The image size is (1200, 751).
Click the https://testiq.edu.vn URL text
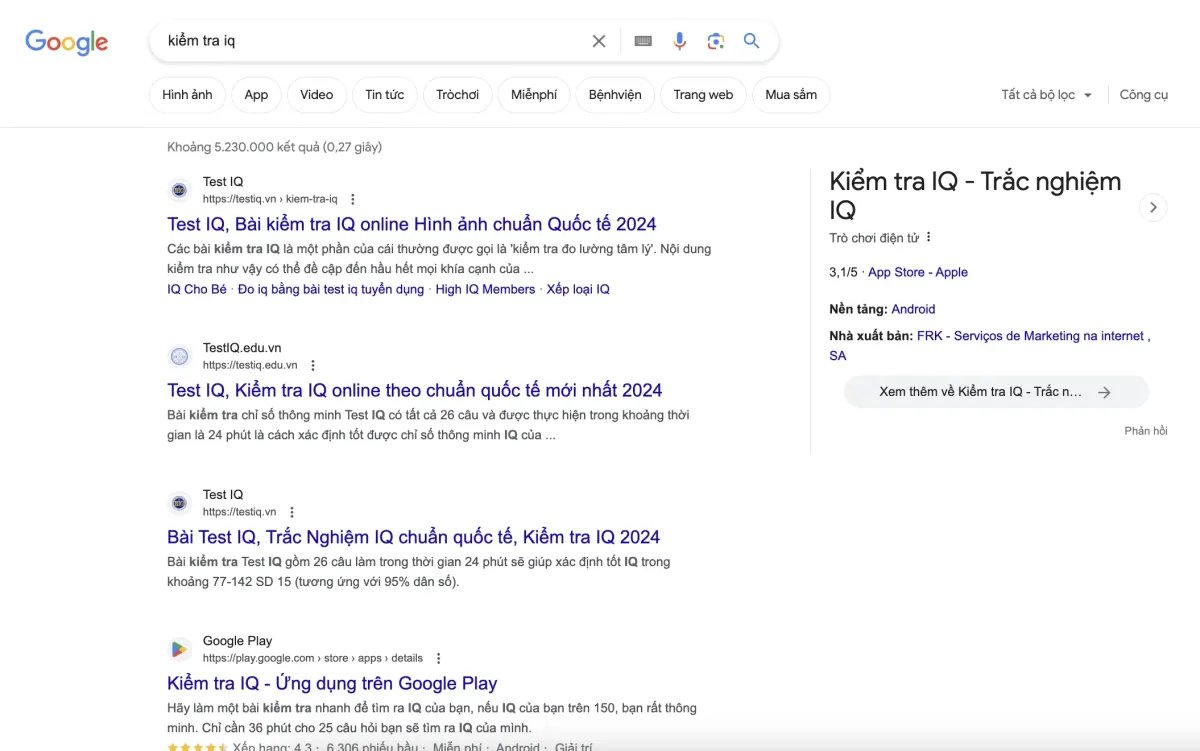coord(250,365)
